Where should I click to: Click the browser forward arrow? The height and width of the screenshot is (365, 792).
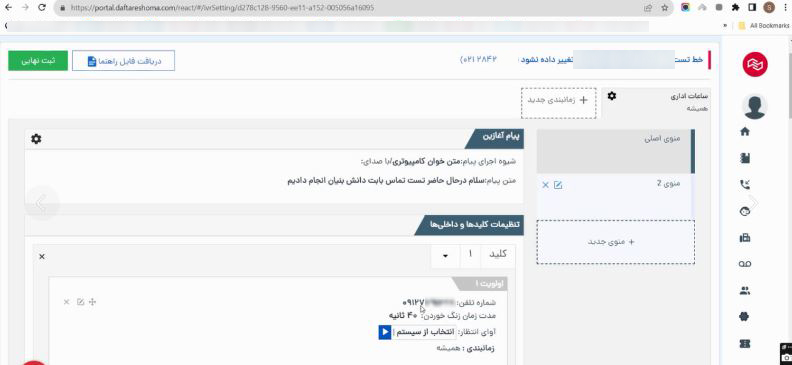tap(25, 8)
